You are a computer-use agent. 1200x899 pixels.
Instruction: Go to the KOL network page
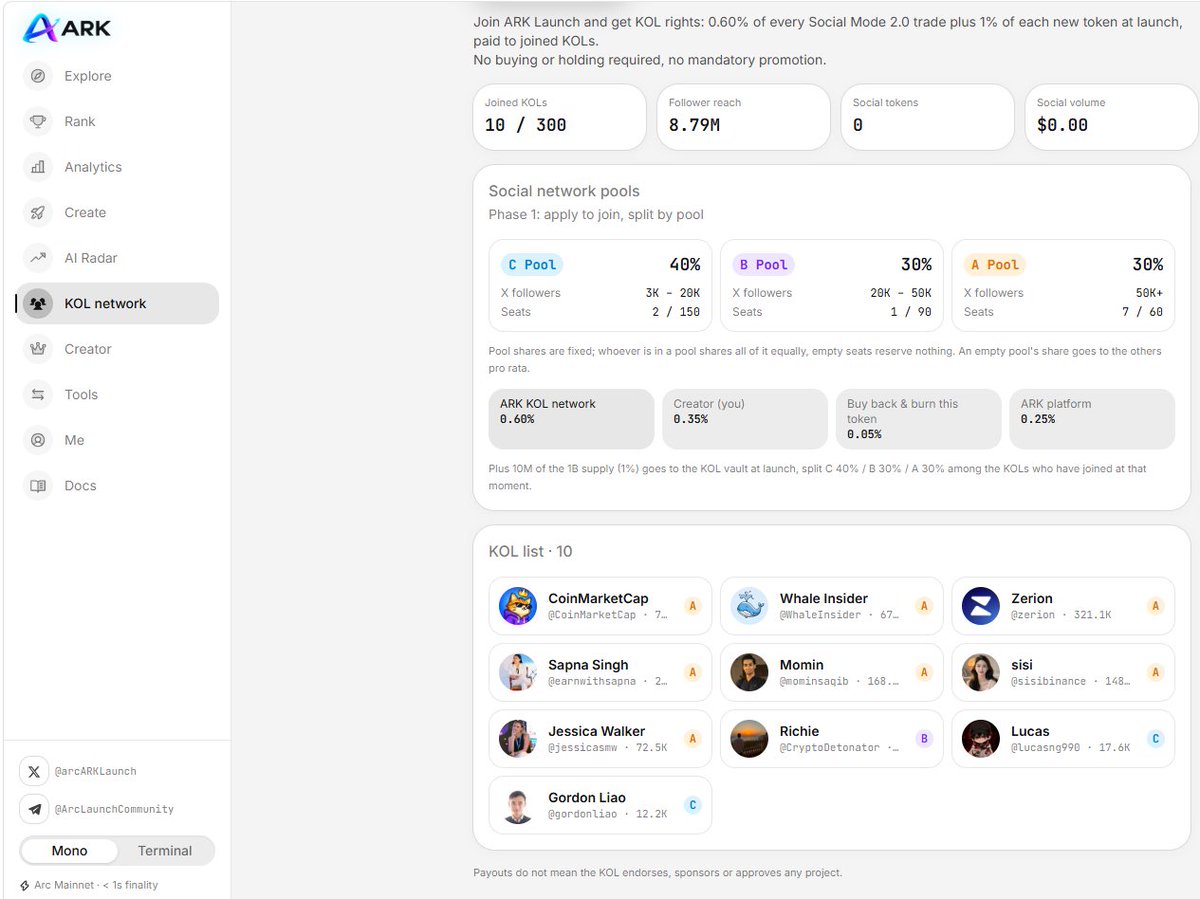click(118, 303)
